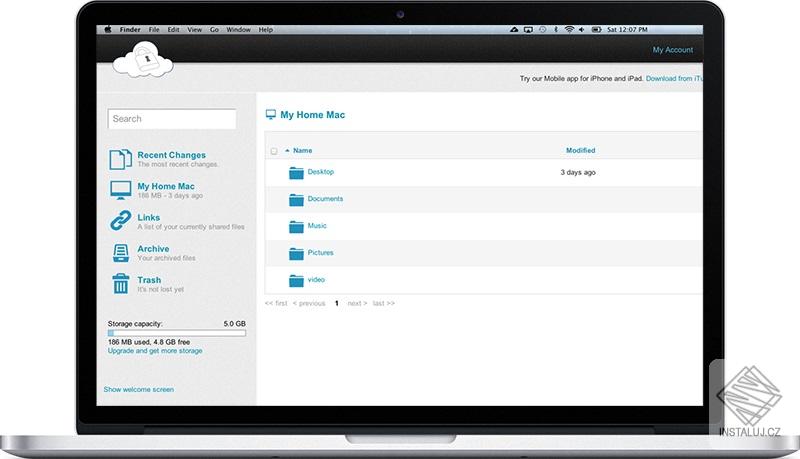Click the cloud drive menu bar icon

[514, 30]
